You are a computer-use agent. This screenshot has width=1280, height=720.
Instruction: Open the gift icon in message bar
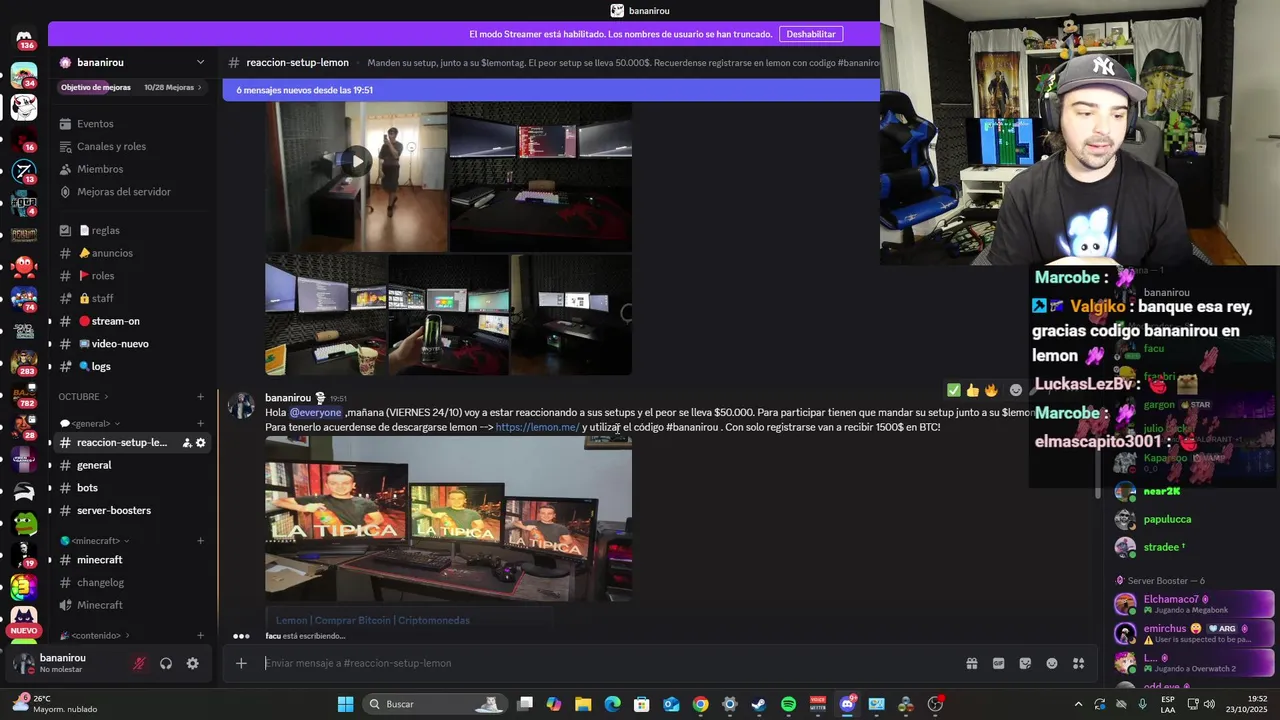tap(971, 663)
